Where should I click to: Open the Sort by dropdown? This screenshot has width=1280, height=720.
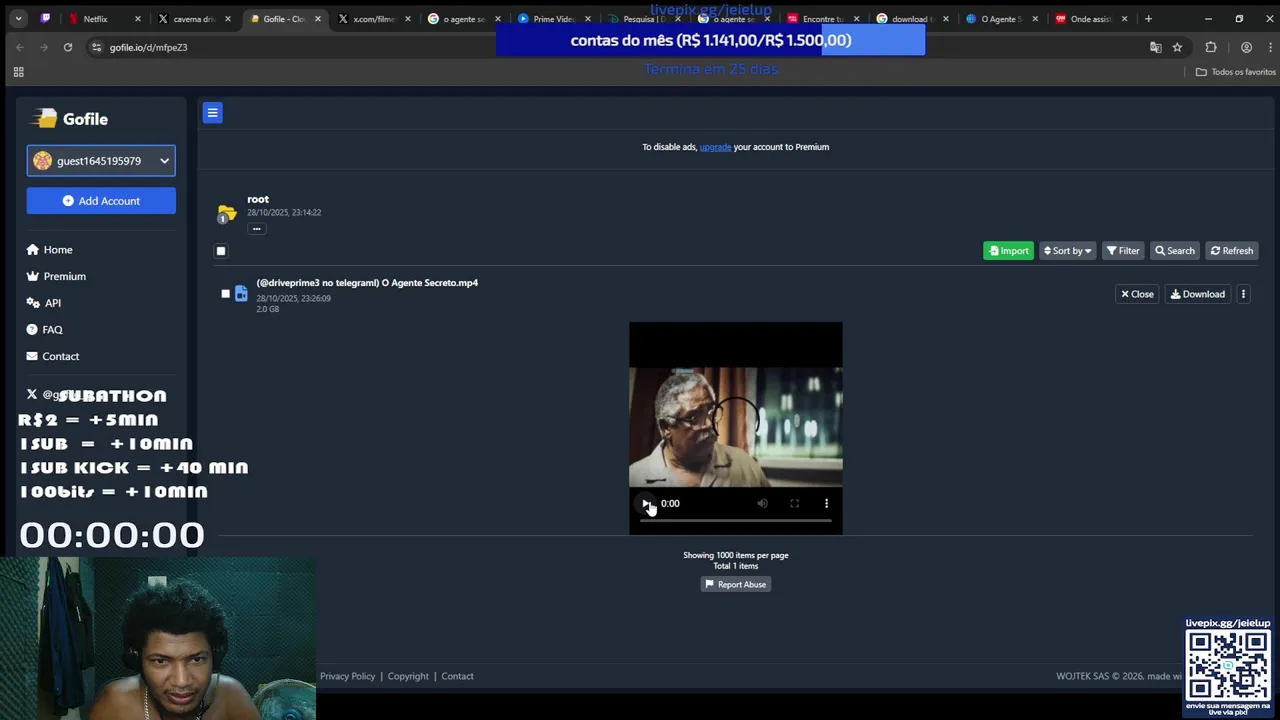(x=1067, y=251)
